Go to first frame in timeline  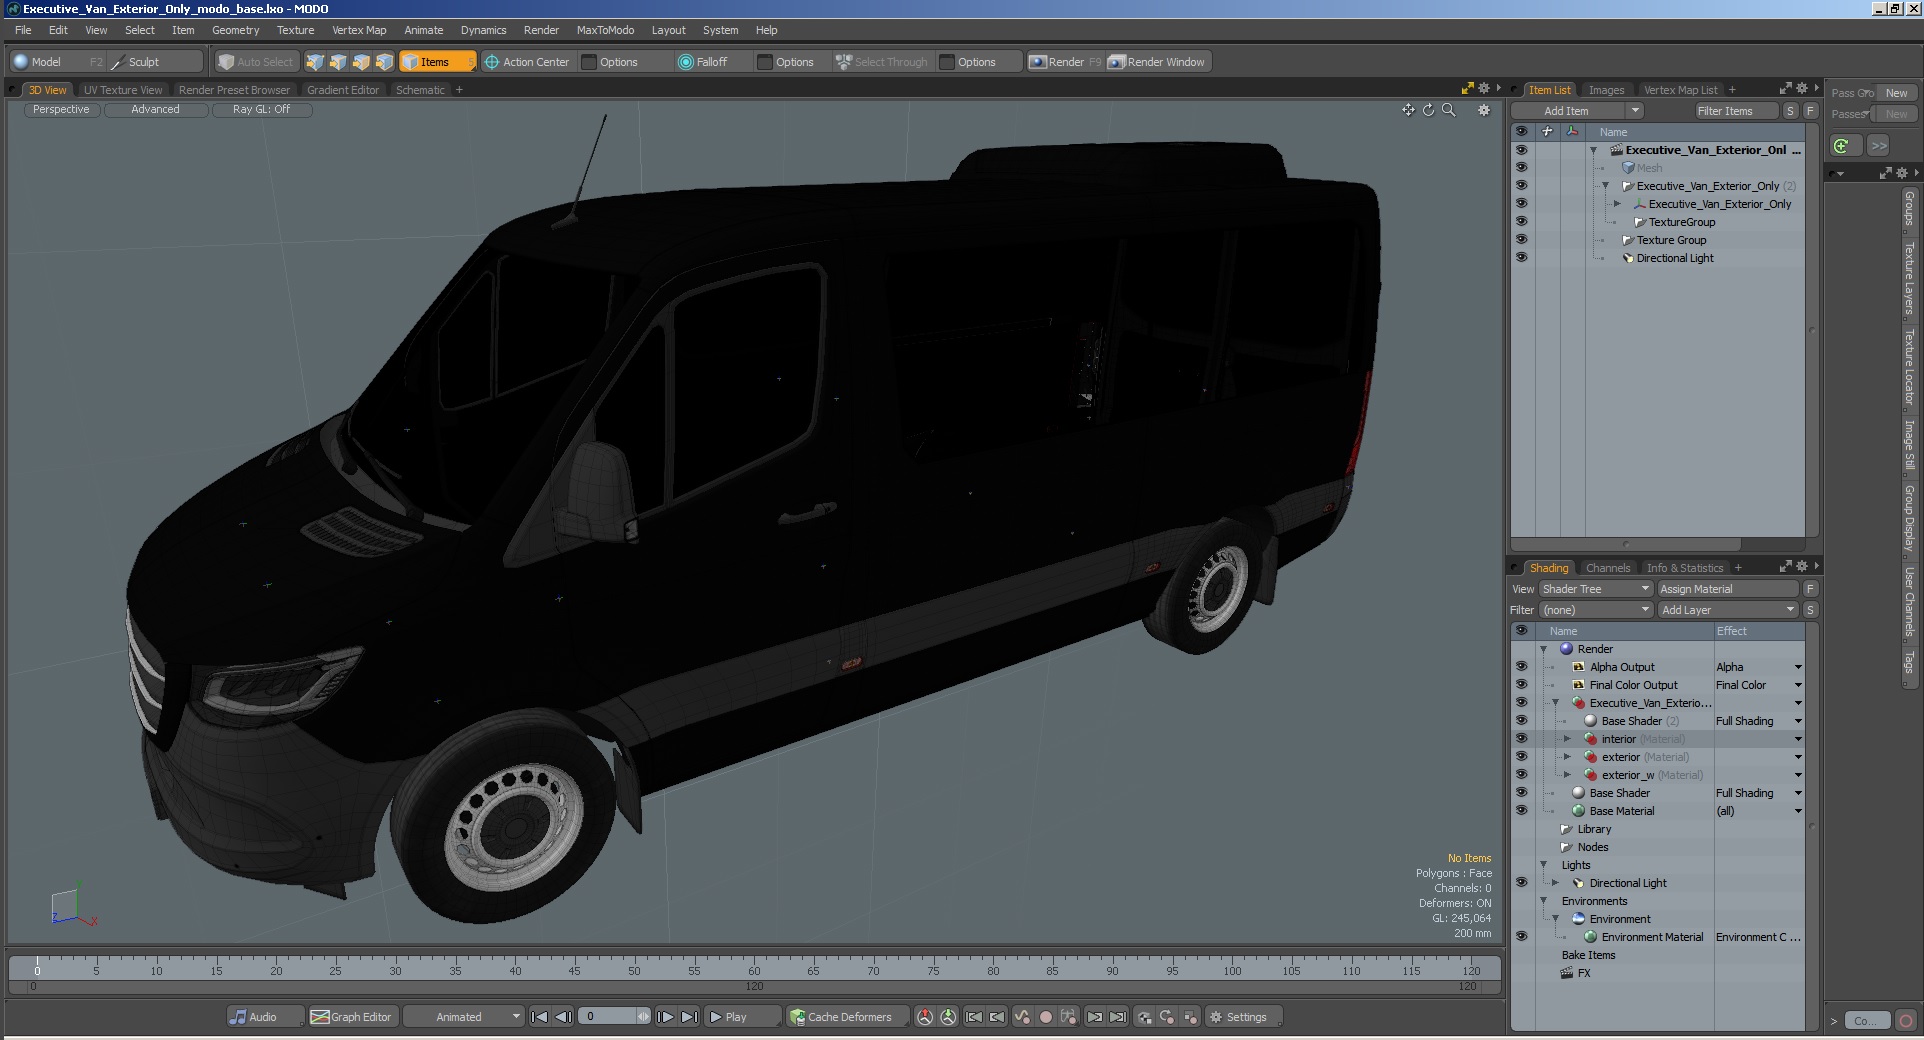tap(539, 1017)
